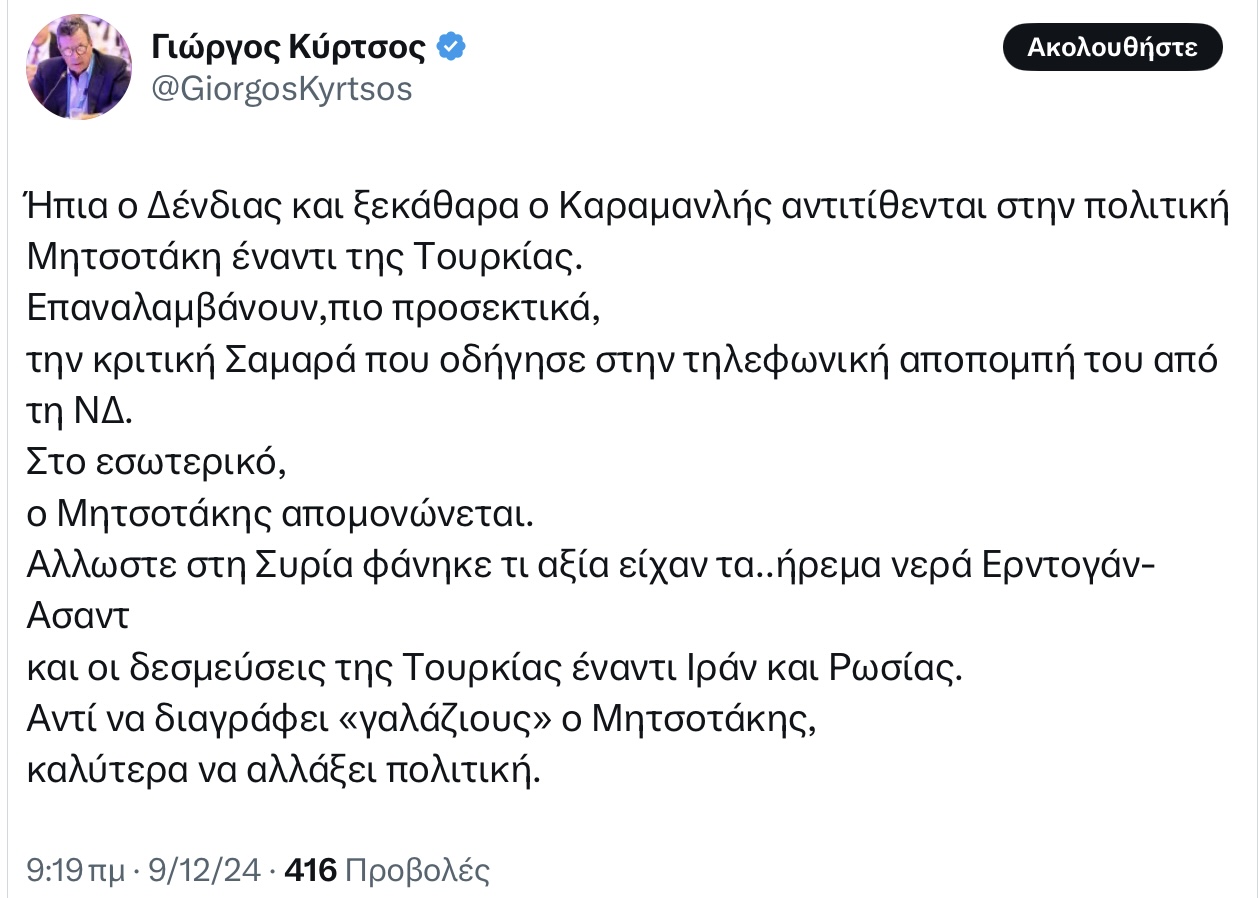Image resolution: width=1258 pixels, height=898 pixels.
Task: Click the line "Επαναλαμβάνουν,πιο προσεκτικά,"
Action: click(x=310, y=308)
